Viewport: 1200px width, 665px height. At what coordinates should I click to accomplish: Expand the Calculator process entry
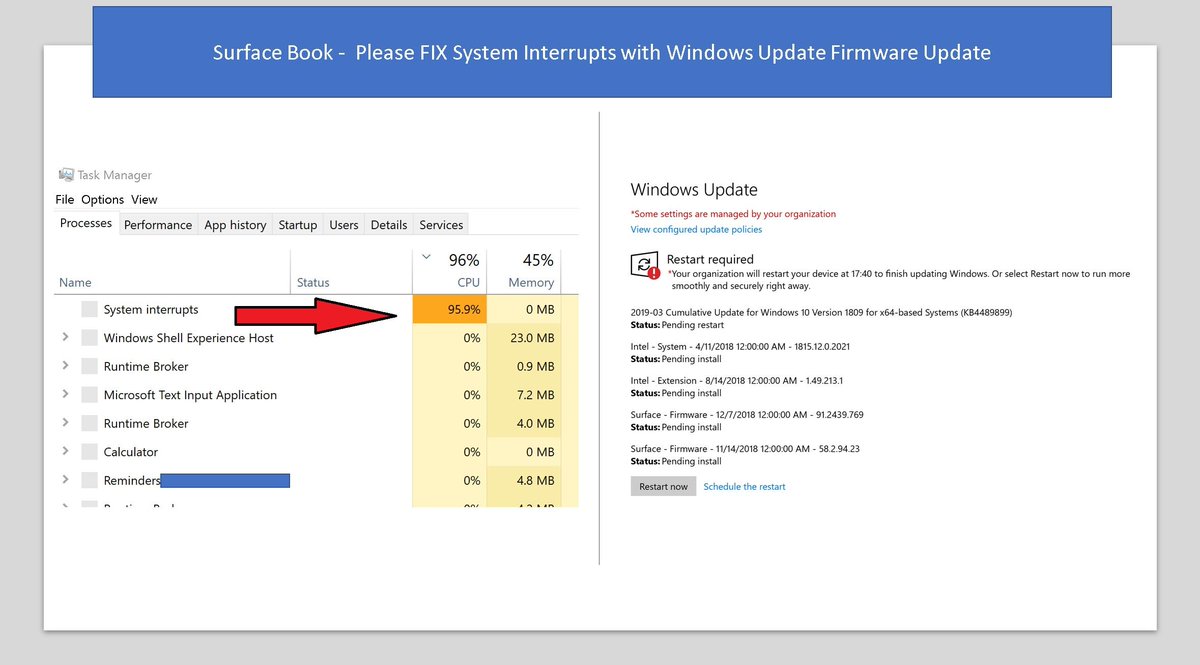[x=68, y=452]
